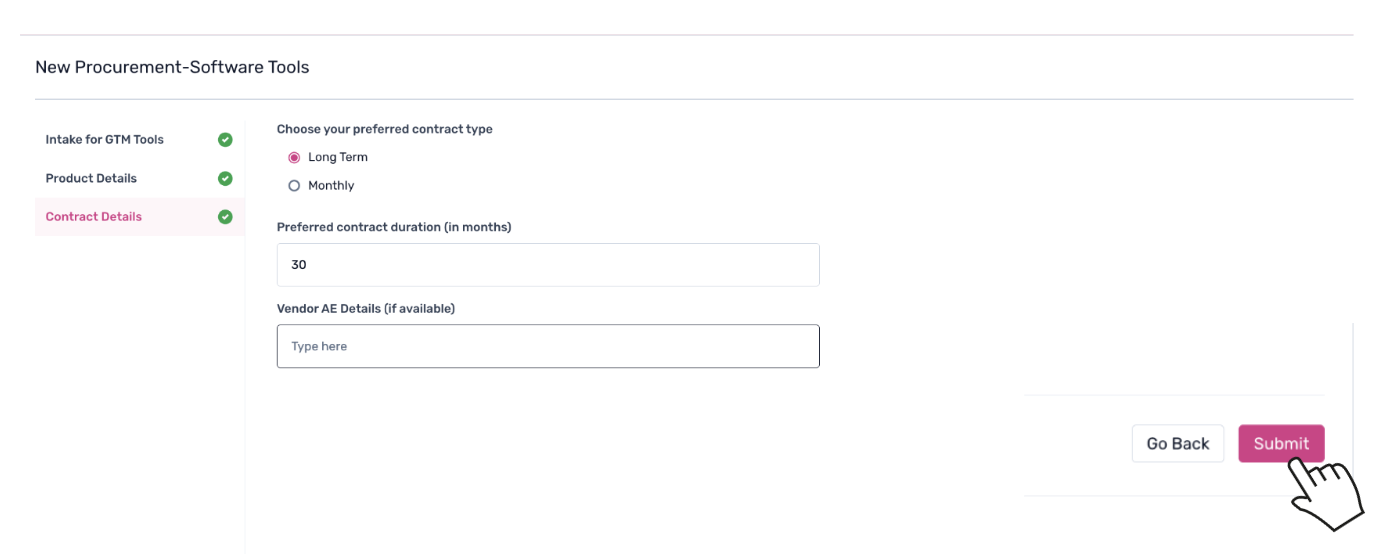Click the hand pointer cursor graphic

[1327, 492]
